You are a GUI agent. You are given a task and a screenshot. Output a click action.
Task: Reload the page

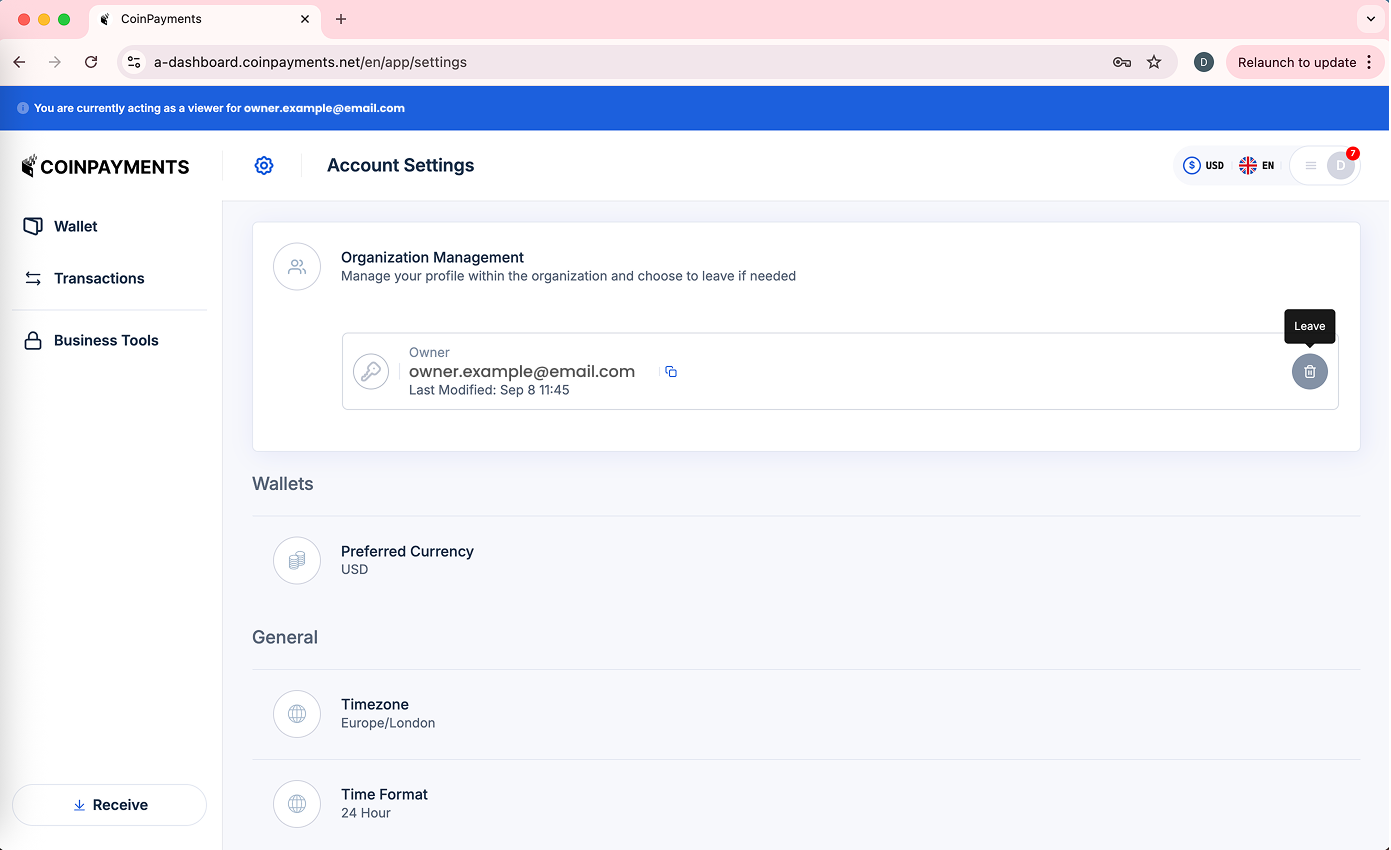tap(91, 62)
